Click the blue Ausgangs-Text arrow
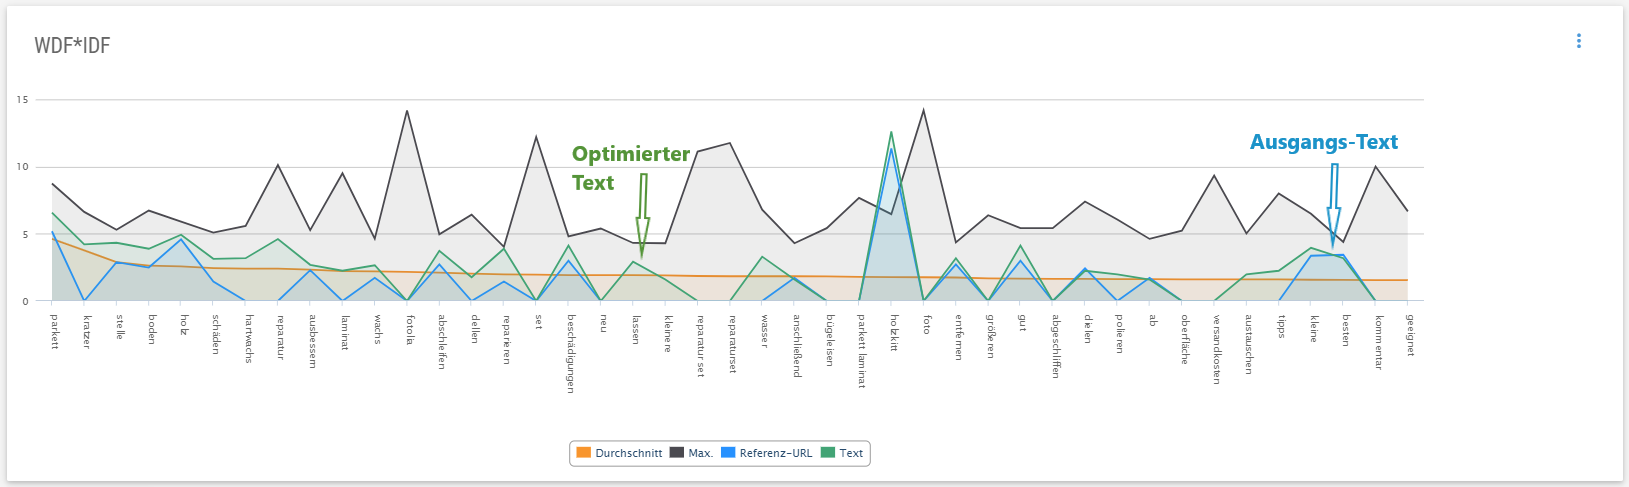1629x487 pixels. [1333, 205]
